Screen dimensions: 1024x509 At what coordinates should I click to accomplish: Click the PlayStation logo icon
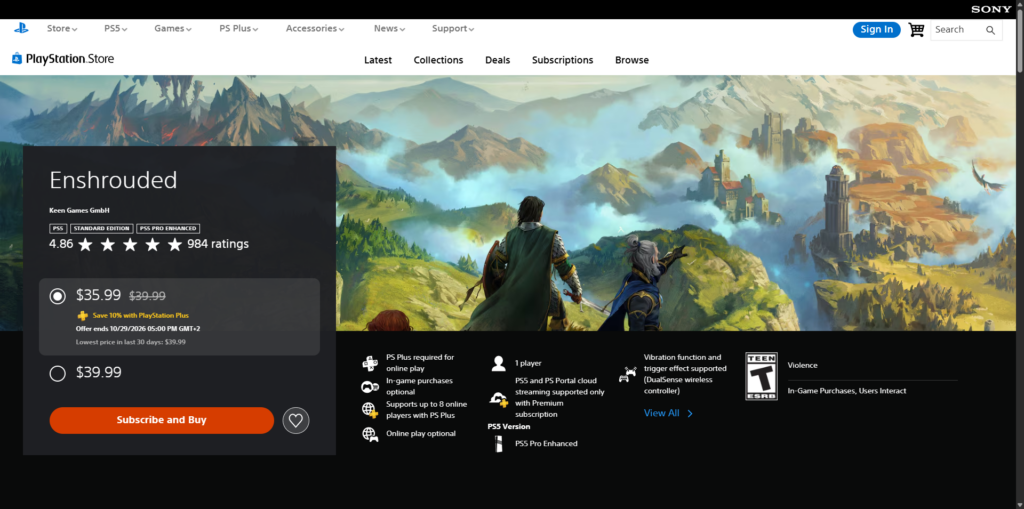click(21, 28)
